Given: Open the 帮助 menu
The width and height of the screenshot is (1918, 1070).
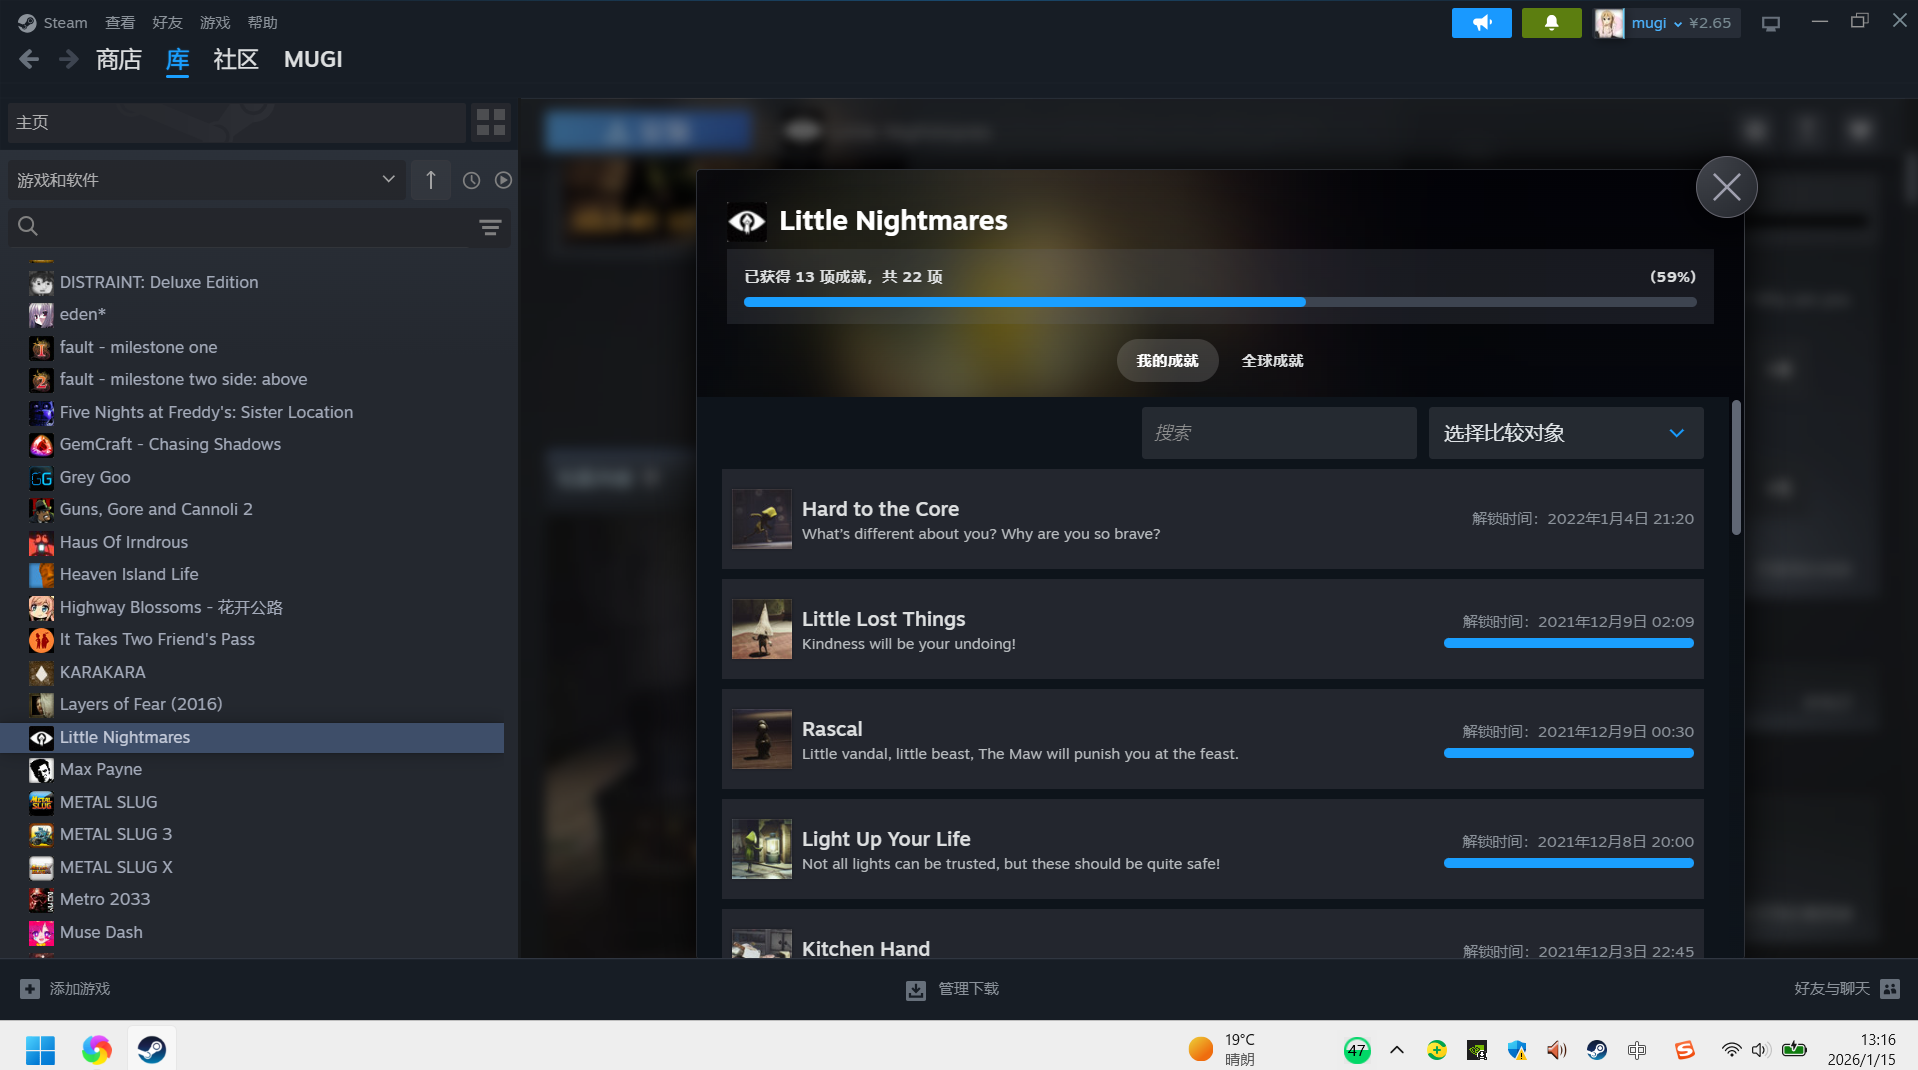Looking at the screenshot, I should point(262,22).
